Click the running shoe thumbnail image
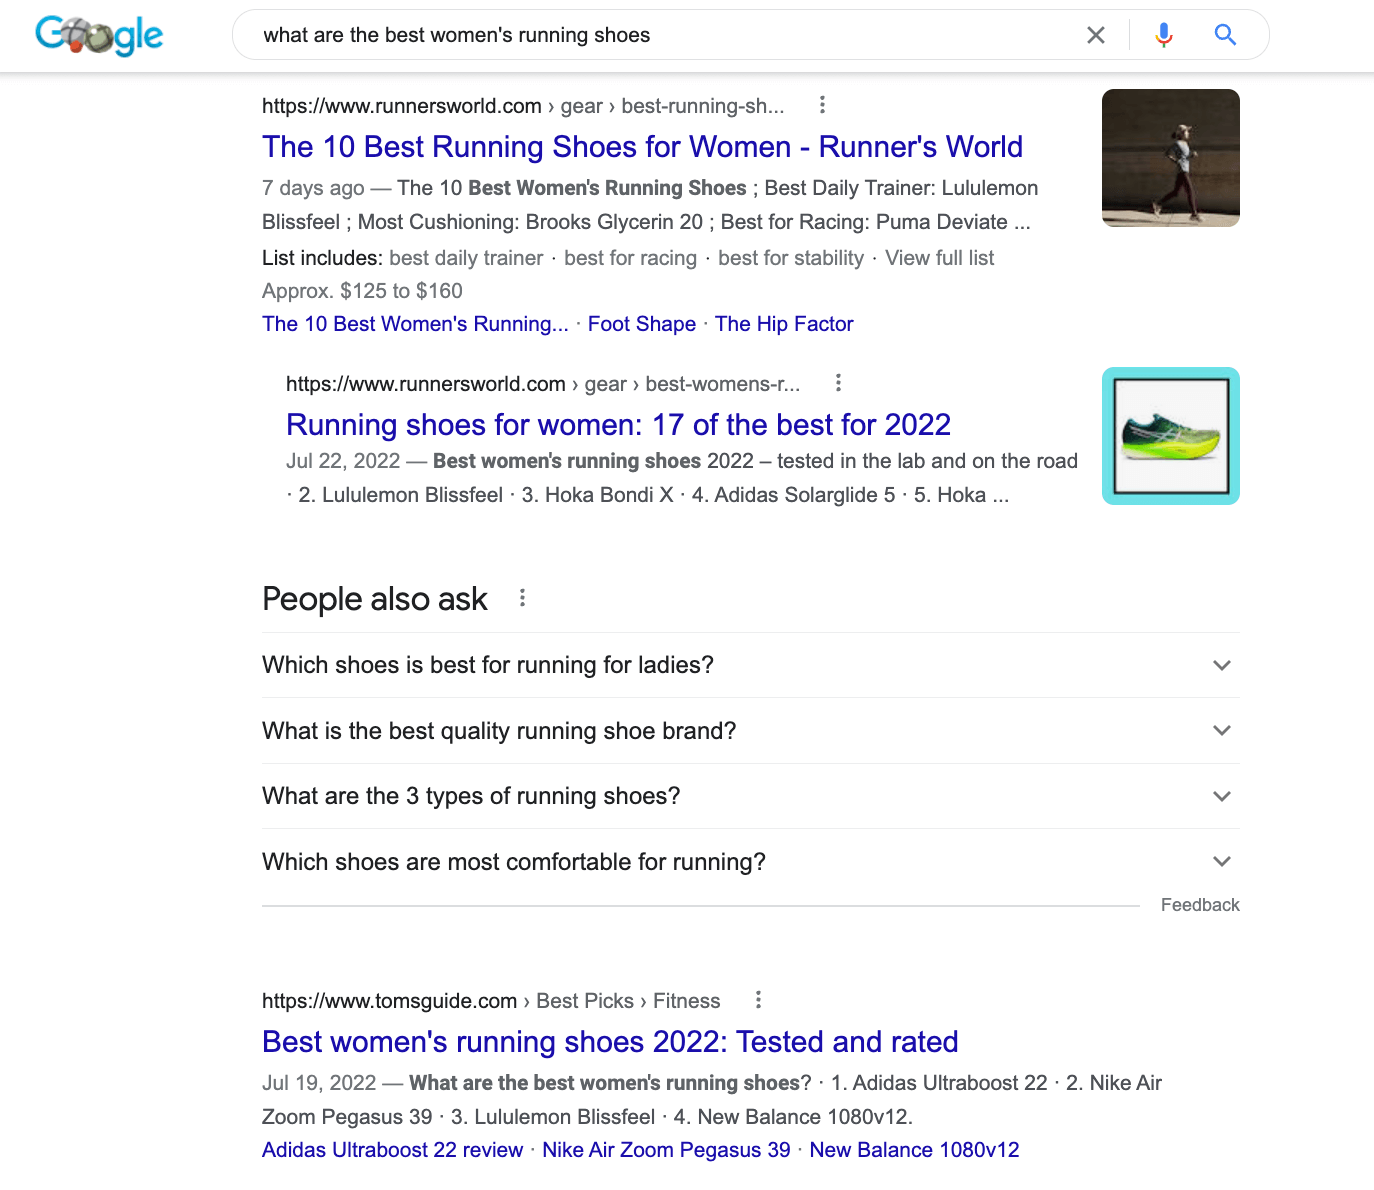 (1170, 436)
